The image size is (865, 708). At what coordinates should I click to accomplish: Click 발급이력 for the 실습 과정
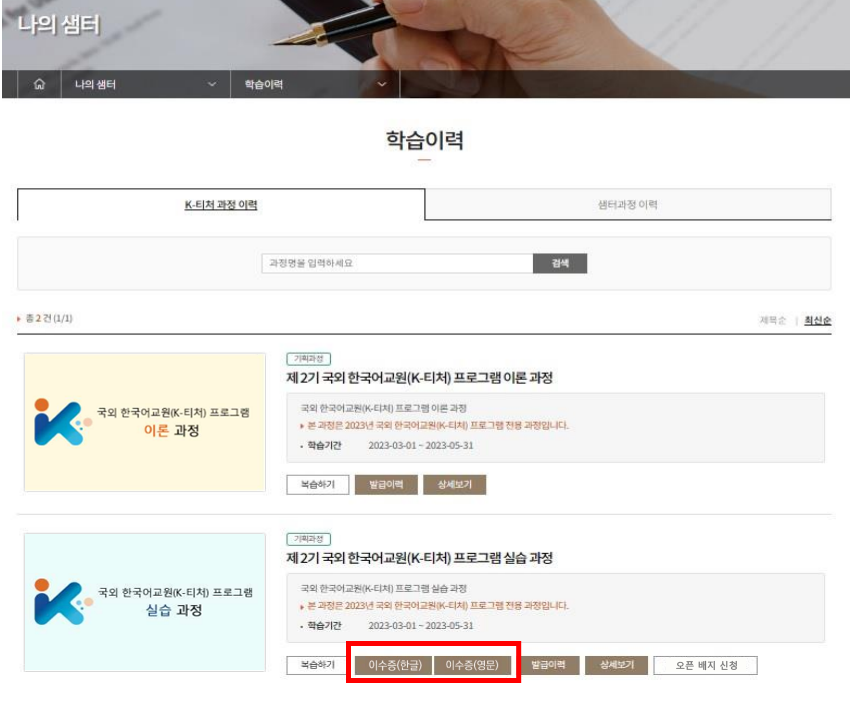tap(548, 665)
